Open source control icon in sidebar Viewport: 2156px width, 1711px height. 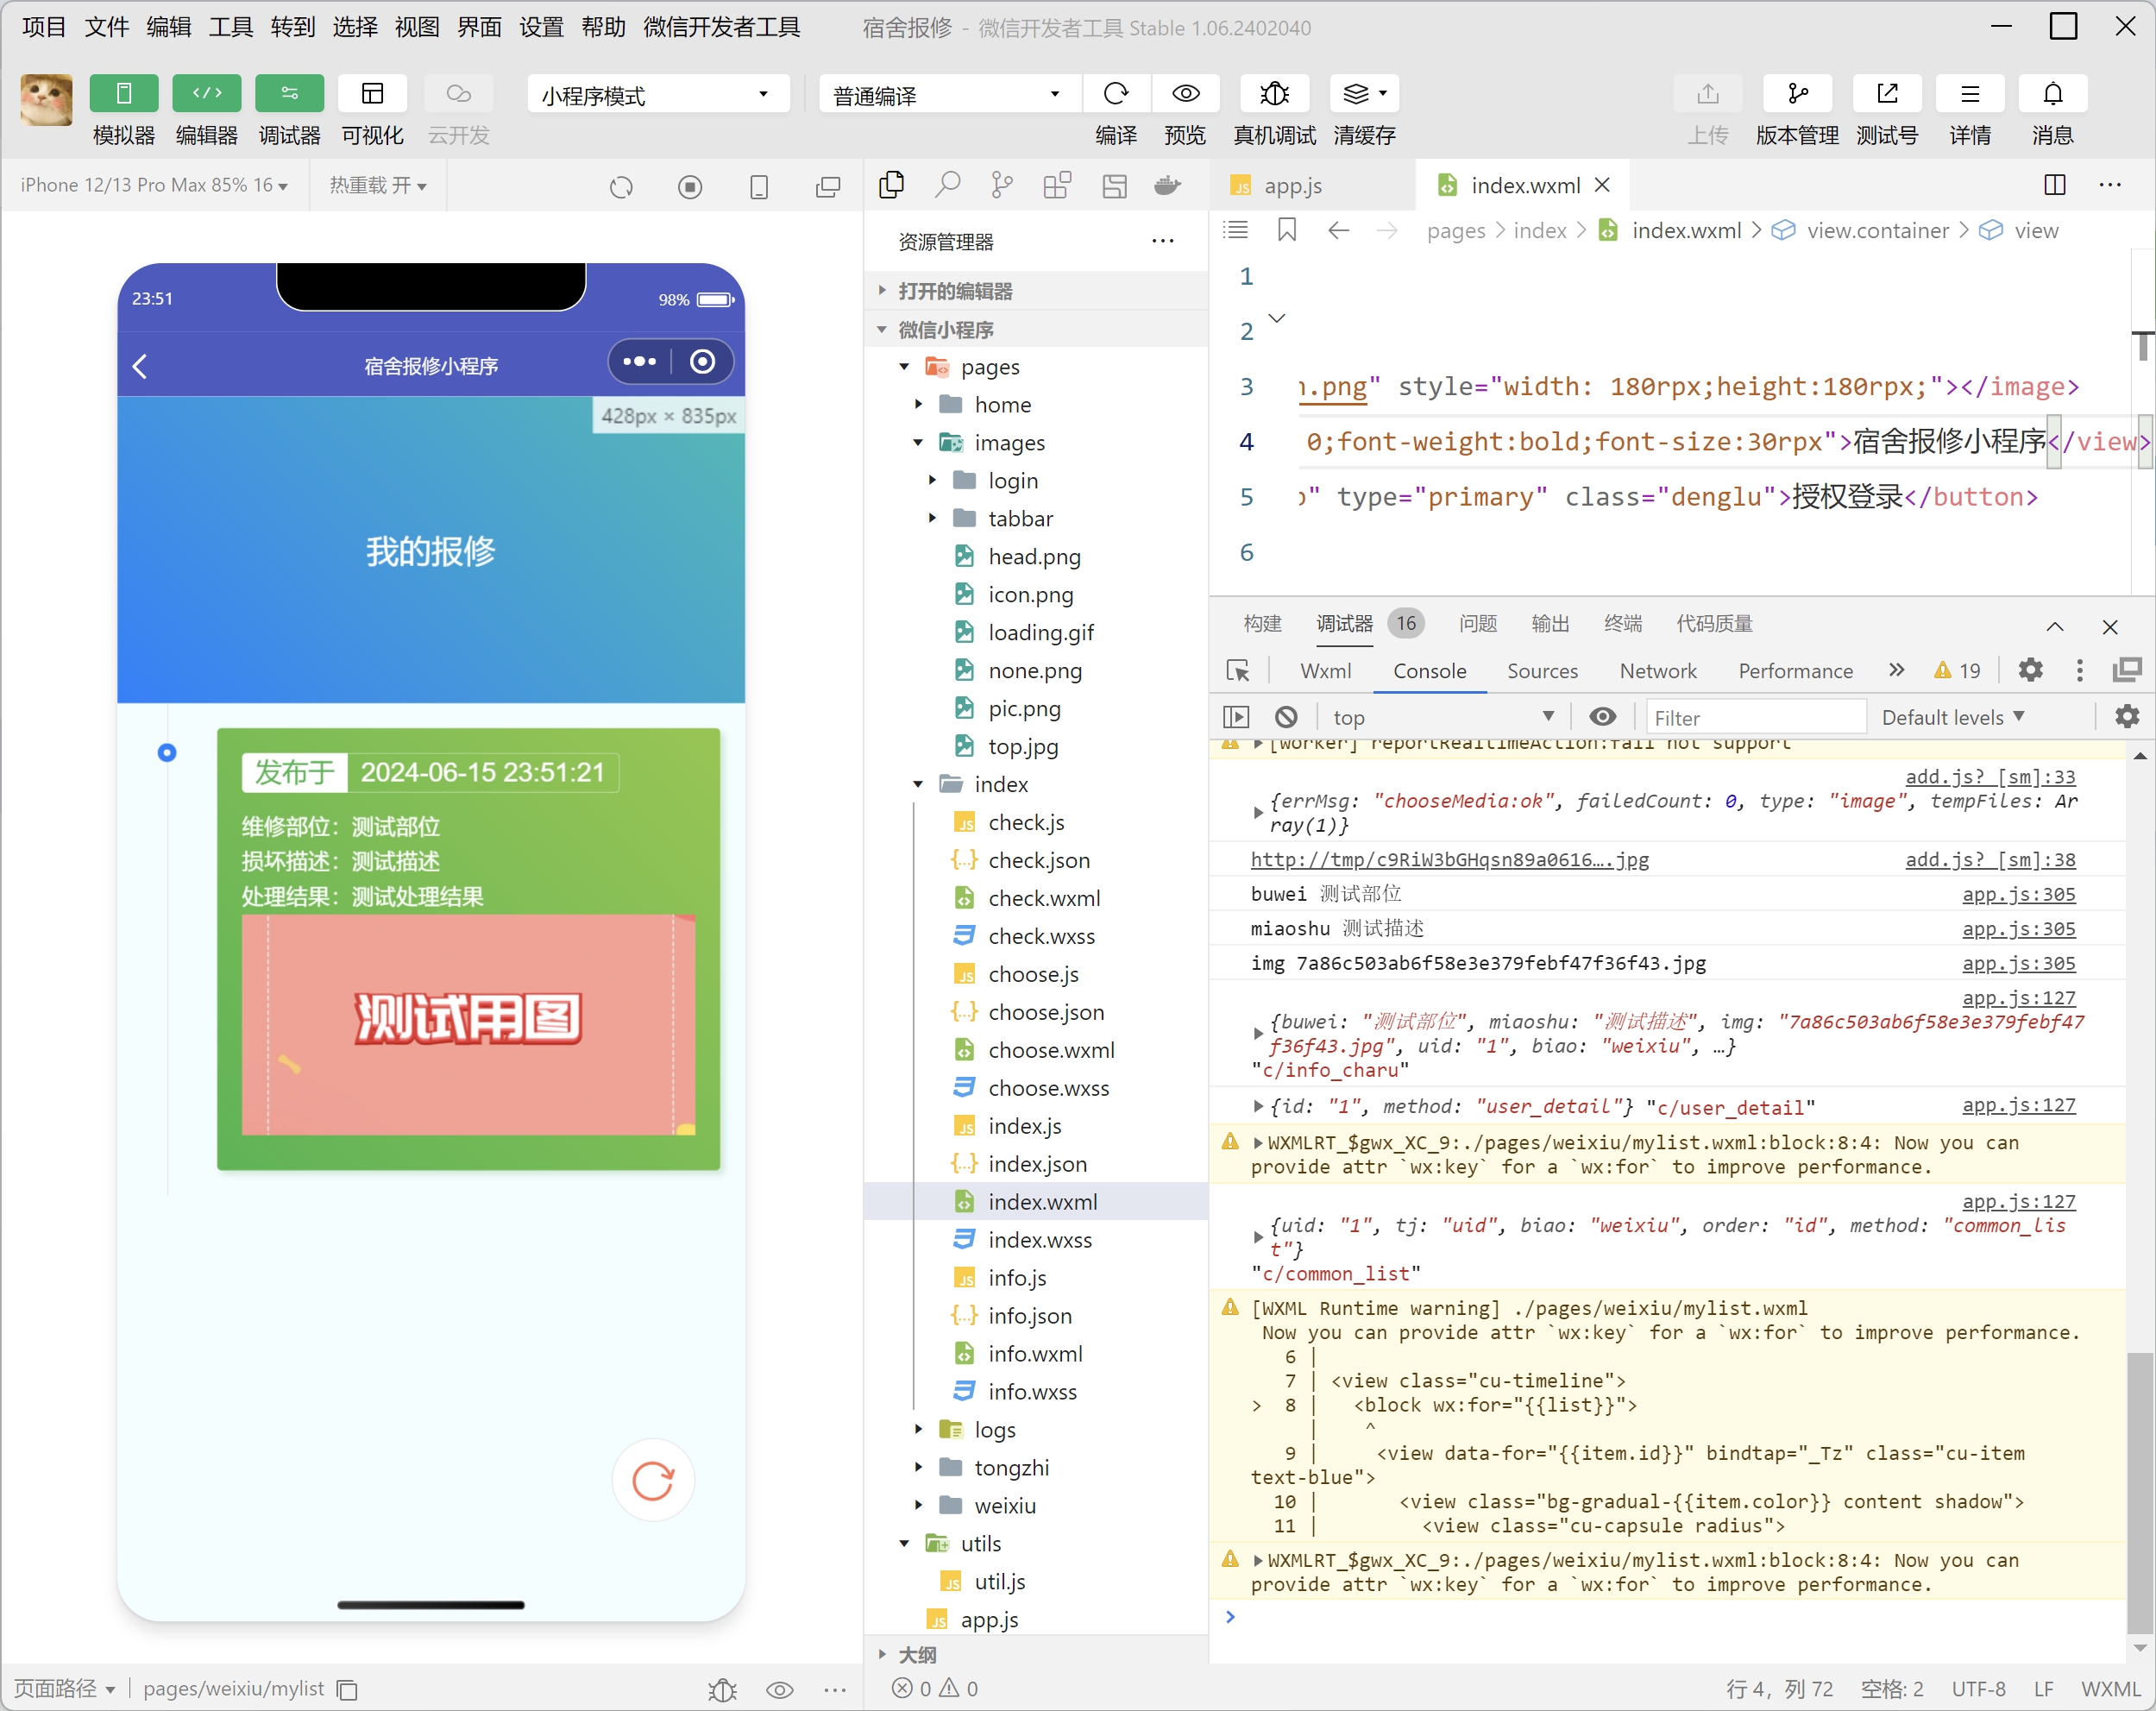[x=1001, y=185]
